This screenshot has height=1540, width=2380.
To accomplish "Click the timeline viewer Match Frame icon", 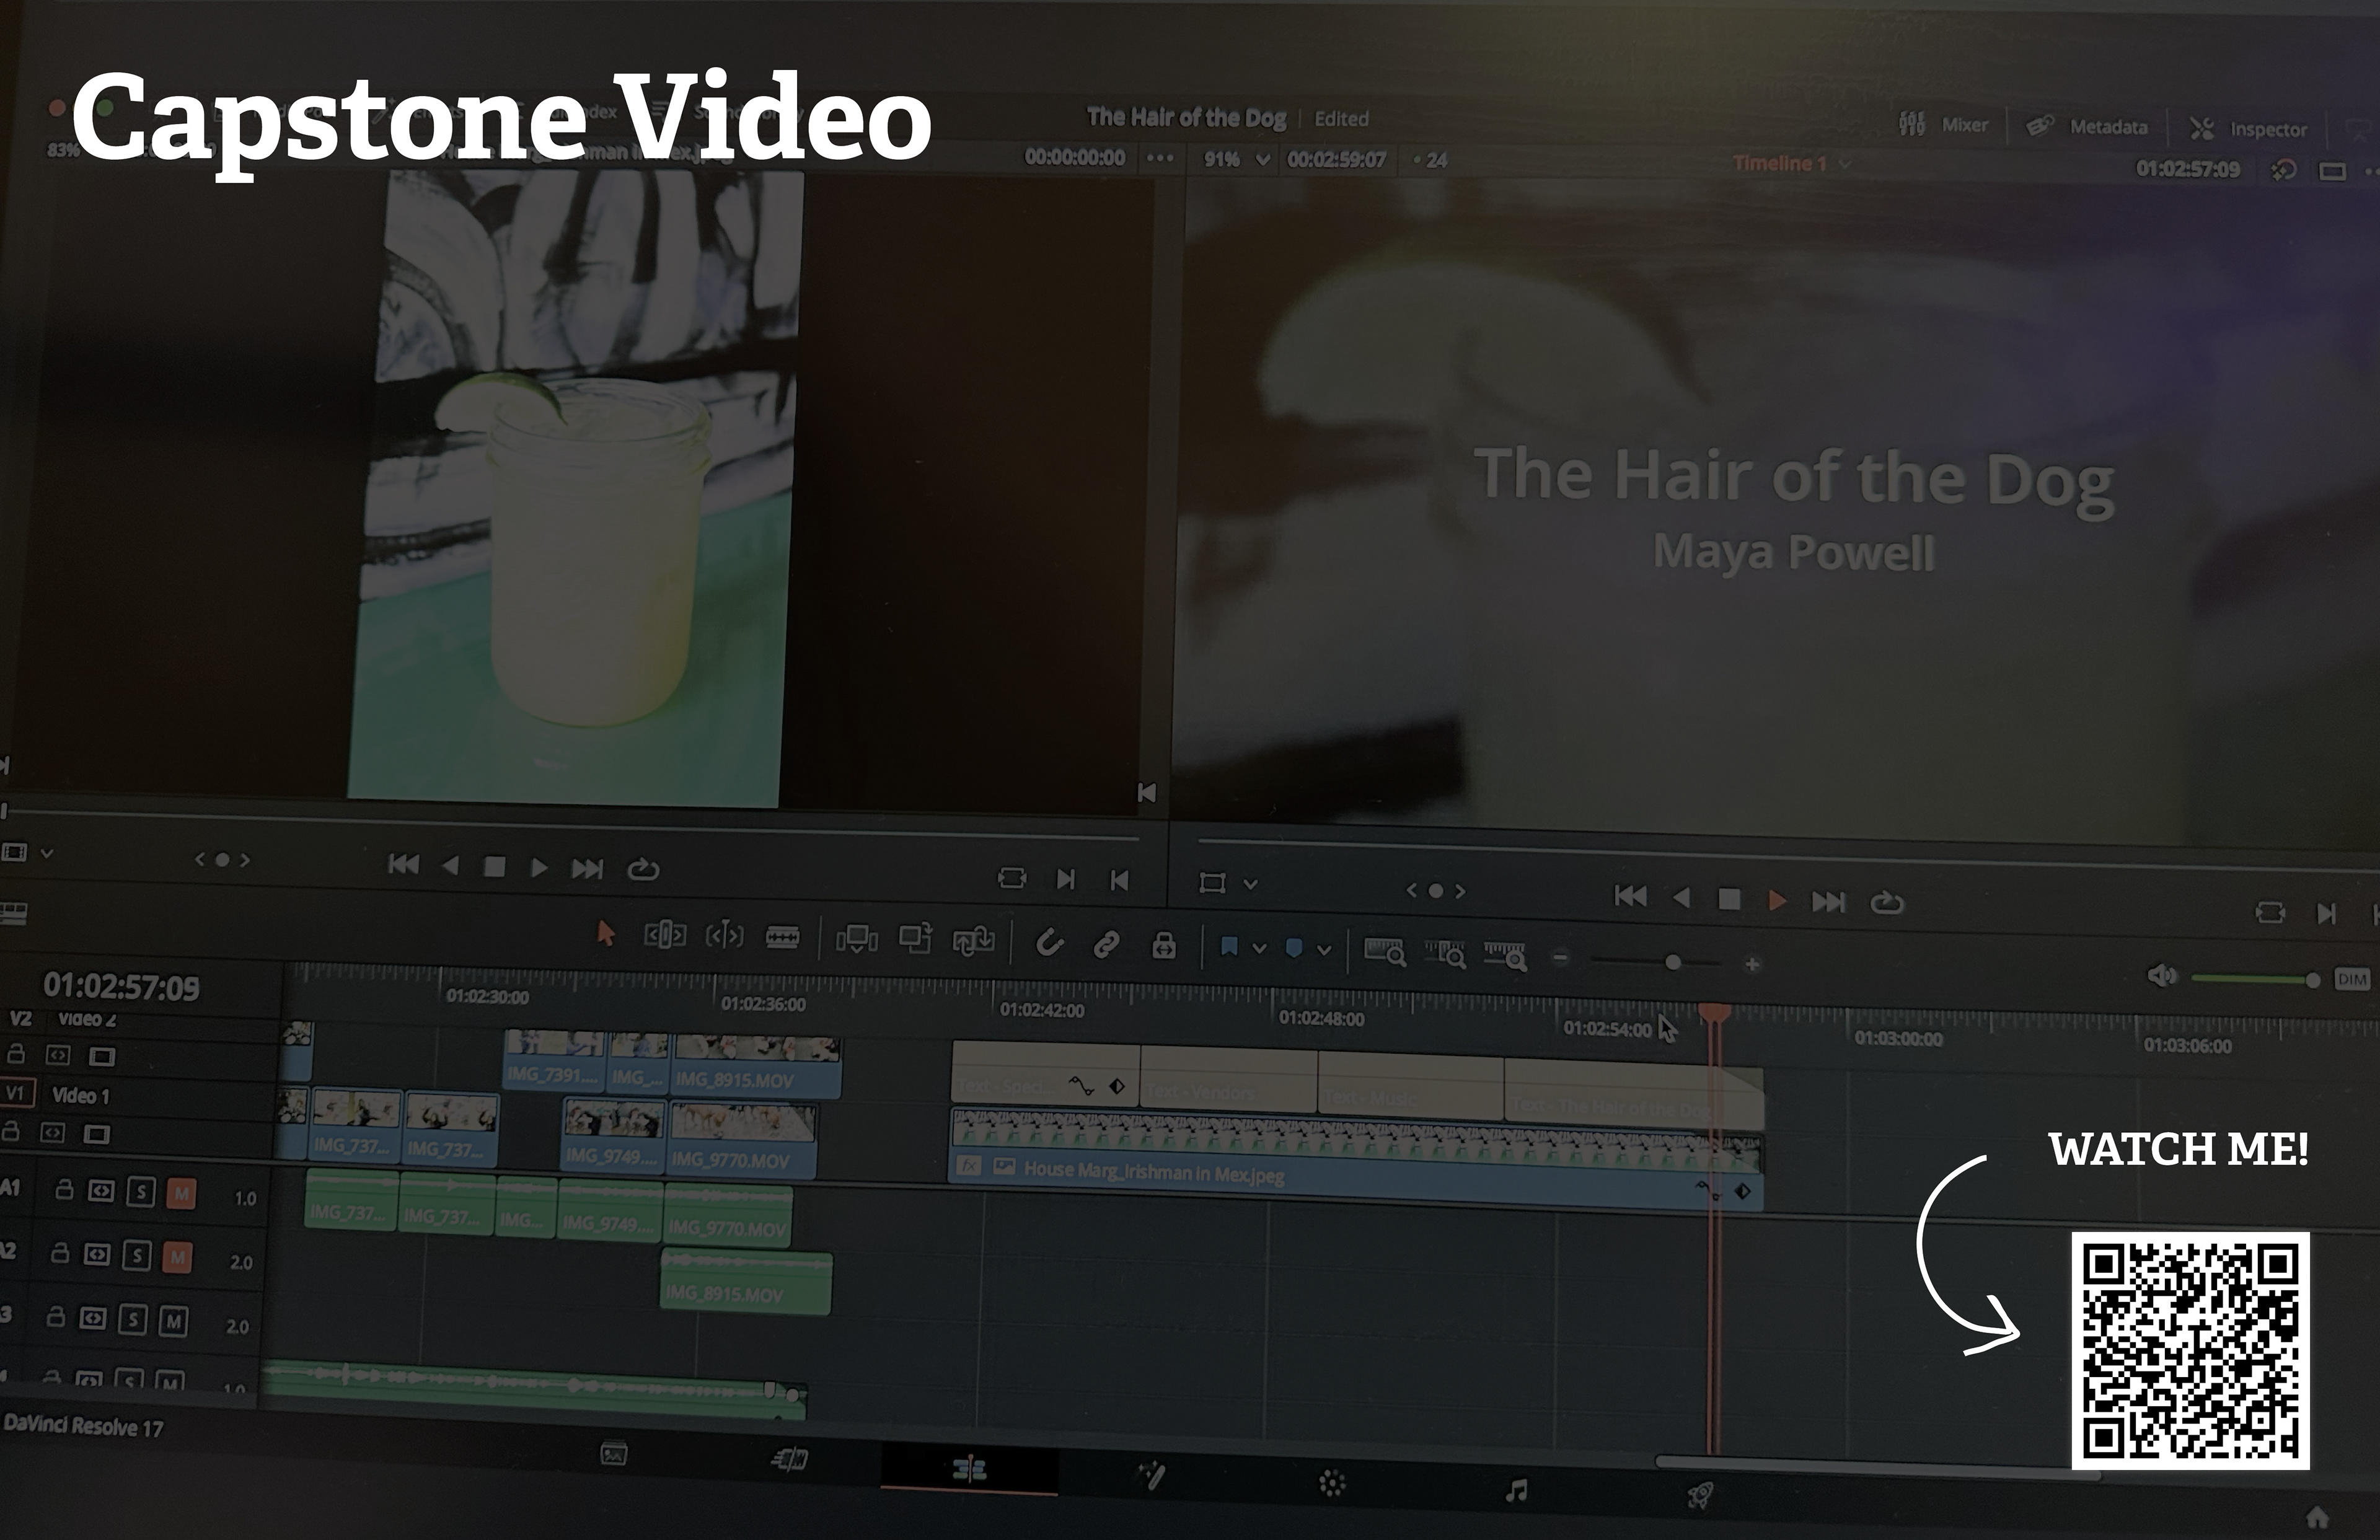I will 2270,912.
